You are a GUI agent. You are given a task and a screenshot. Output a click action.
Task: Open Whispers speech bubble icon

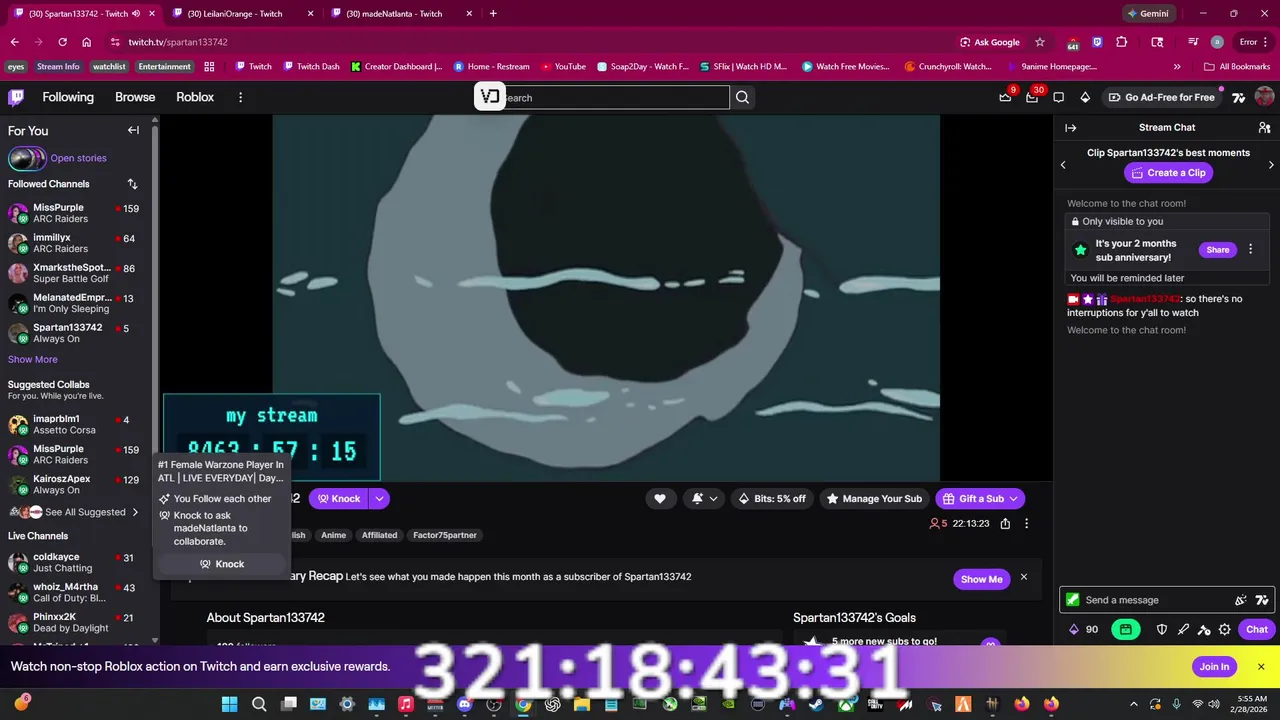pyautogui.click(x=1059, y=97)
